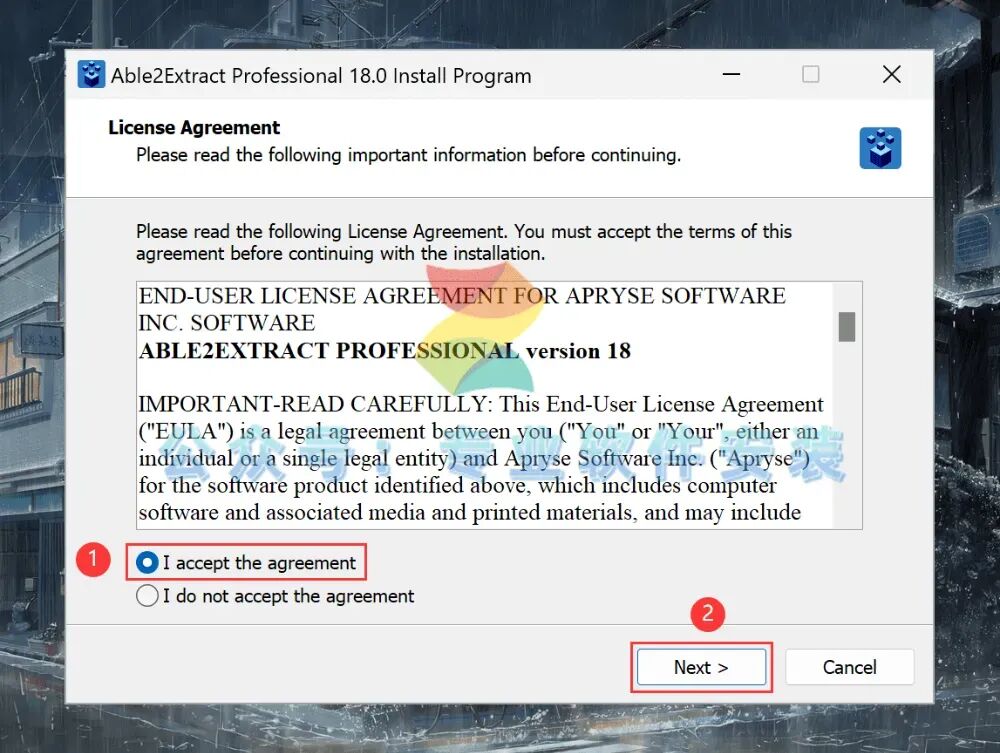The image size is (1000, 753).
Task: Close the installer window
Action: [x=892, y=75]
